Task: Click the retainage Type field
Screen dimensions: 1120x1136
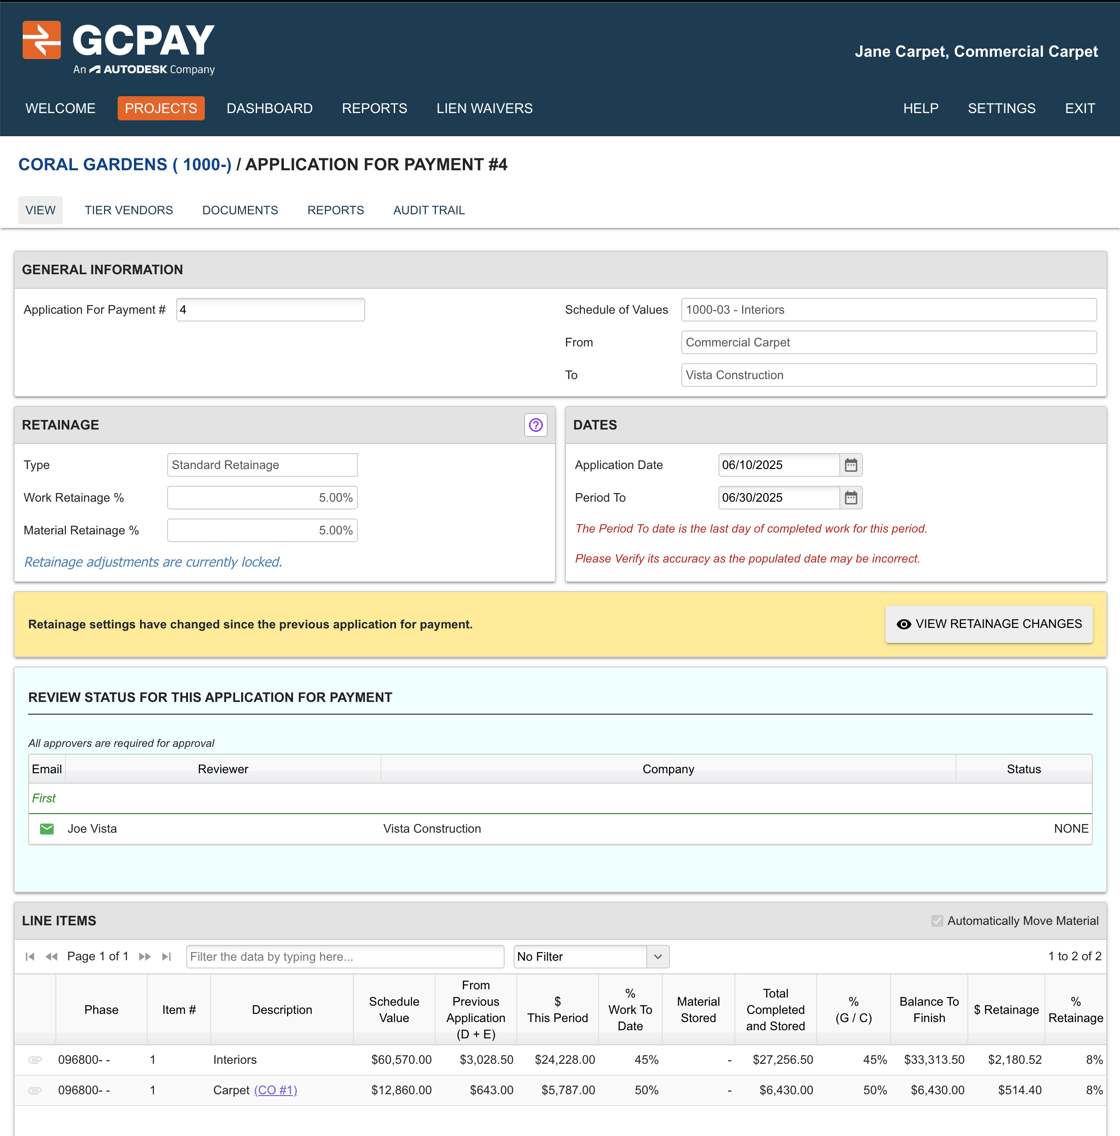Action: click(x=262, y=465)
